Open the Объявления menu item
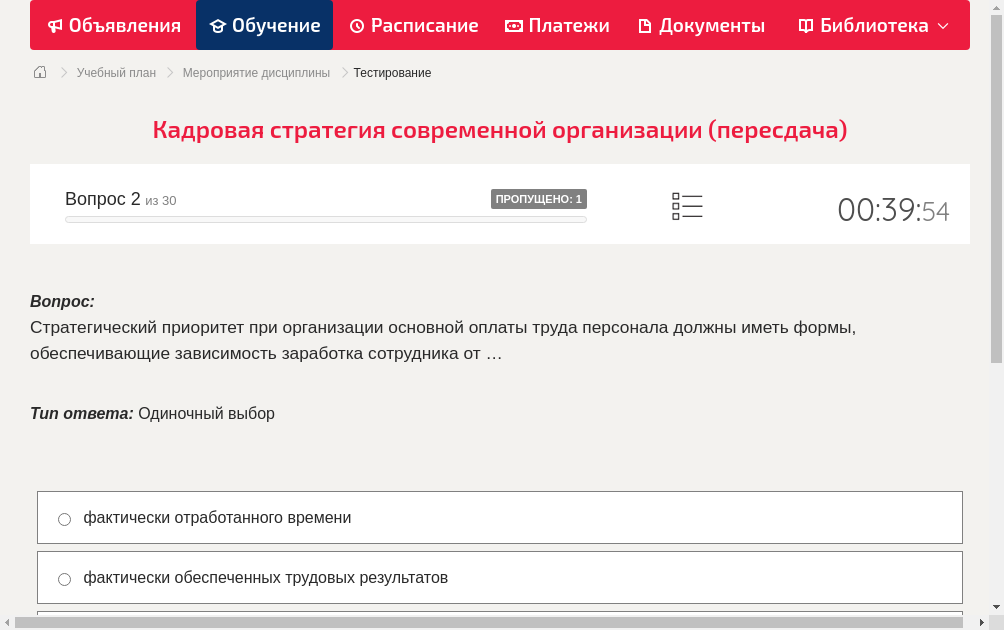The height and width of the screenshot is (630, 1004). [x=113, y=25]
